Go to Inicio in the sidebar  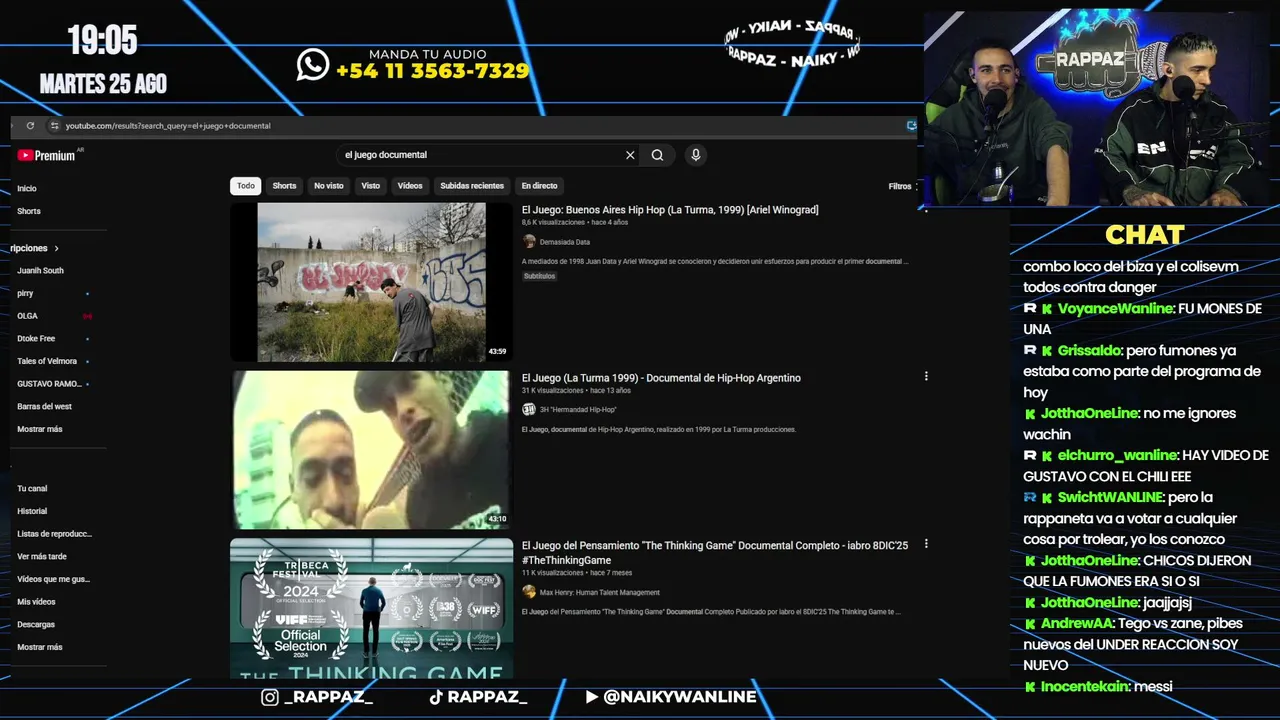click(x=27, y=188)
